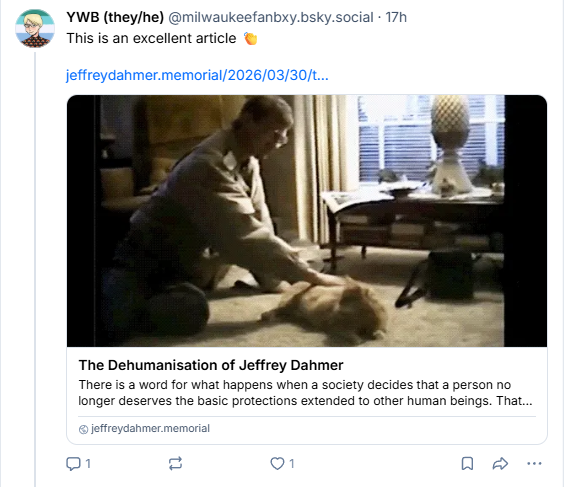The height and width of the screenshot is (487, 565).
Task: Open the three-dot more options menu
Action: point(534,464)
